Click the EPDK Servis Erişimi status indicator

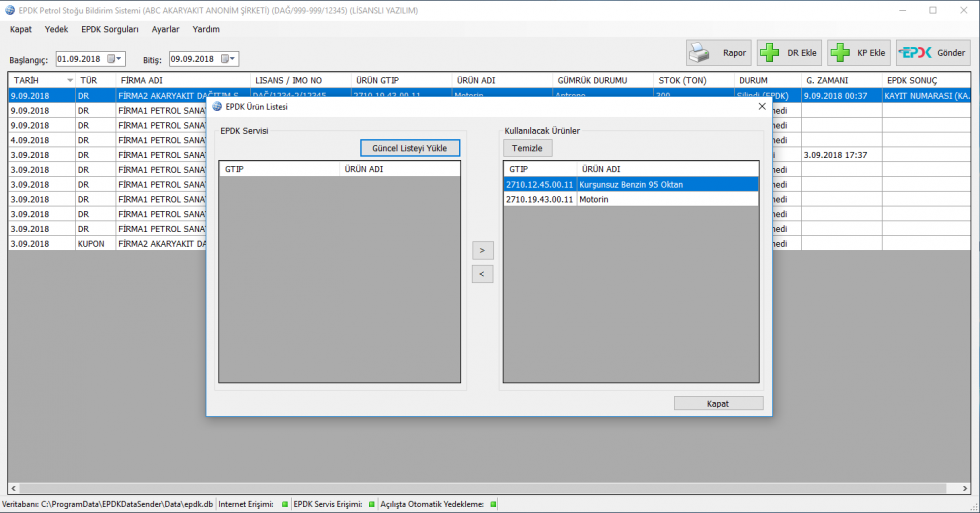point(372,505)
